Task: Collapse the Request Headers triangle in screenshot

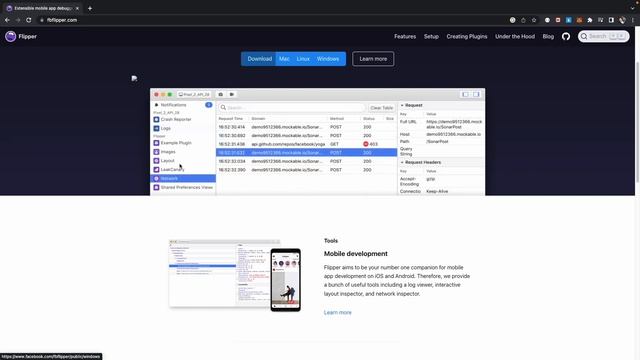Action: (402, 162)
